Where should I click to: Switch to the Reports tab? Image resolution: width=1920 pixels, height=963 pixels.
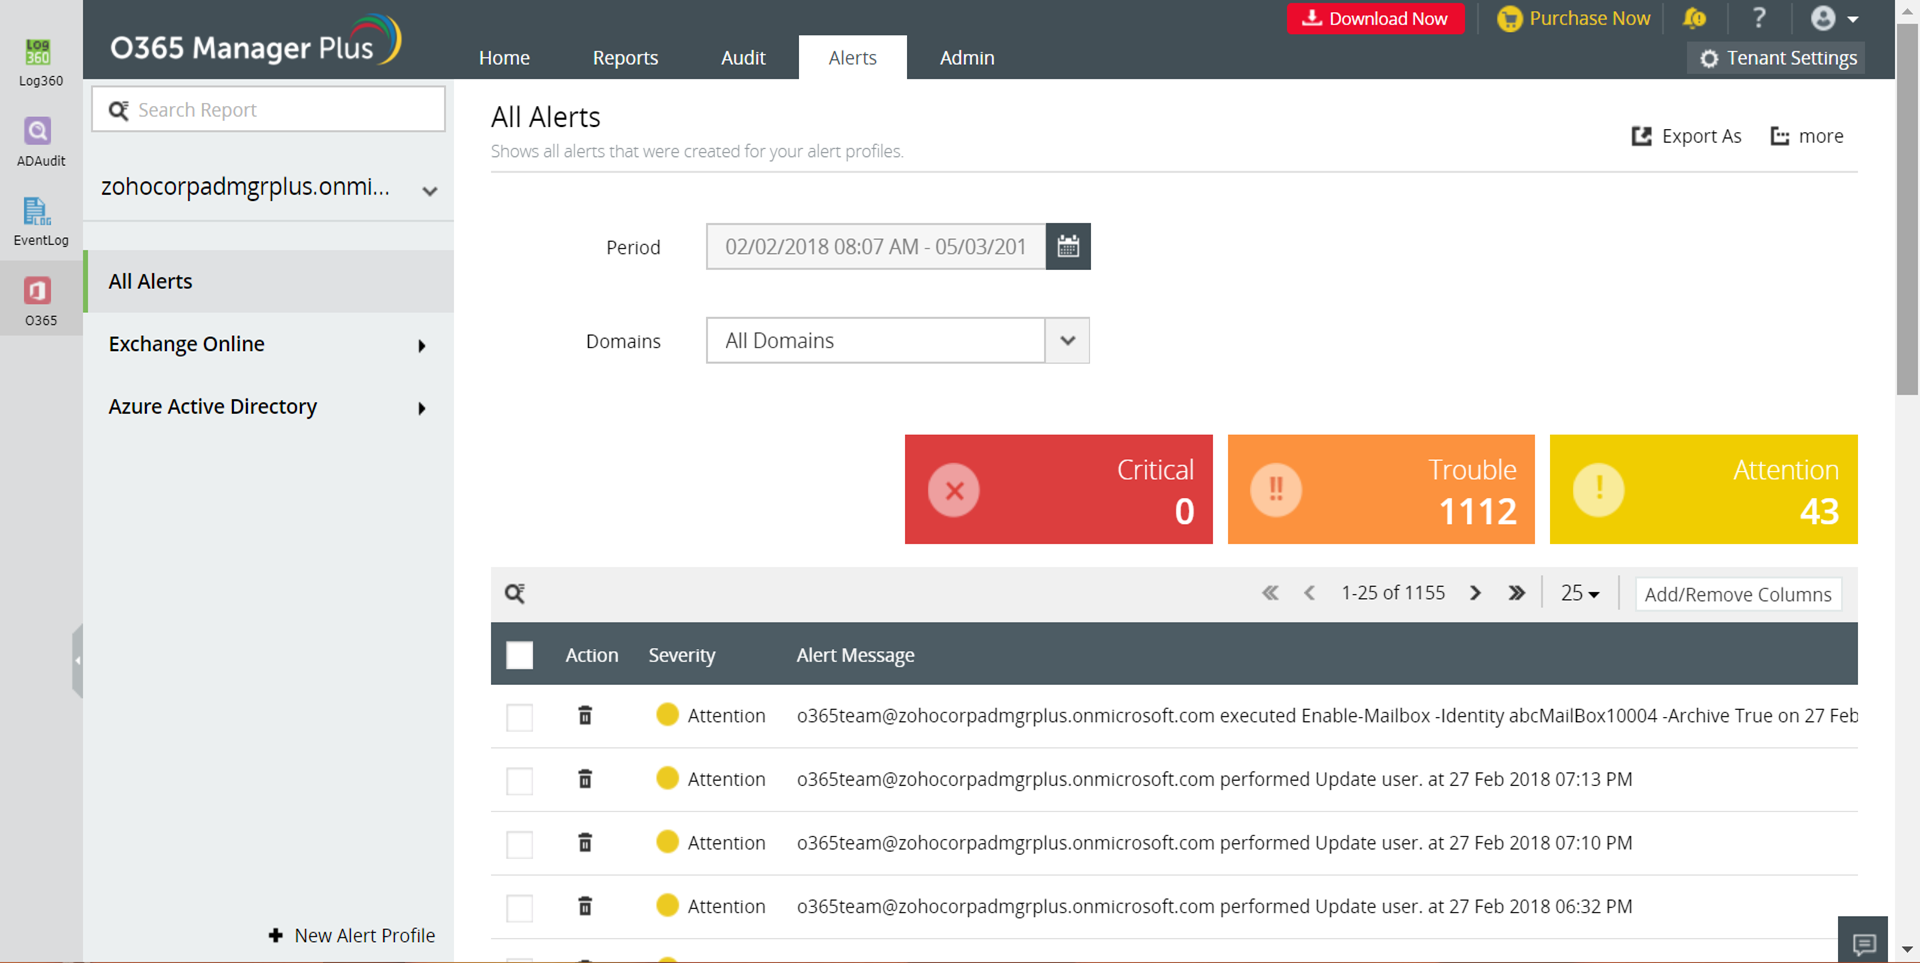[625, 58]
